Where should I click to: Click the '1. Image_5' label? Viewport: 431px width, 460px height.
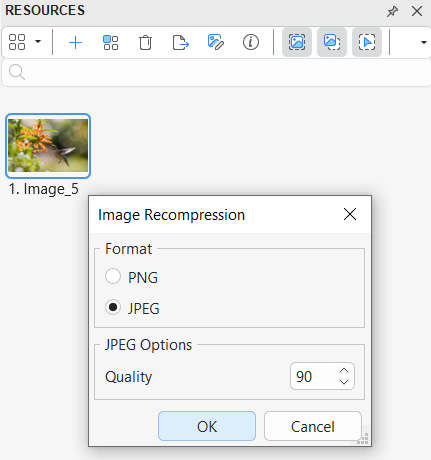coord(44,189)
